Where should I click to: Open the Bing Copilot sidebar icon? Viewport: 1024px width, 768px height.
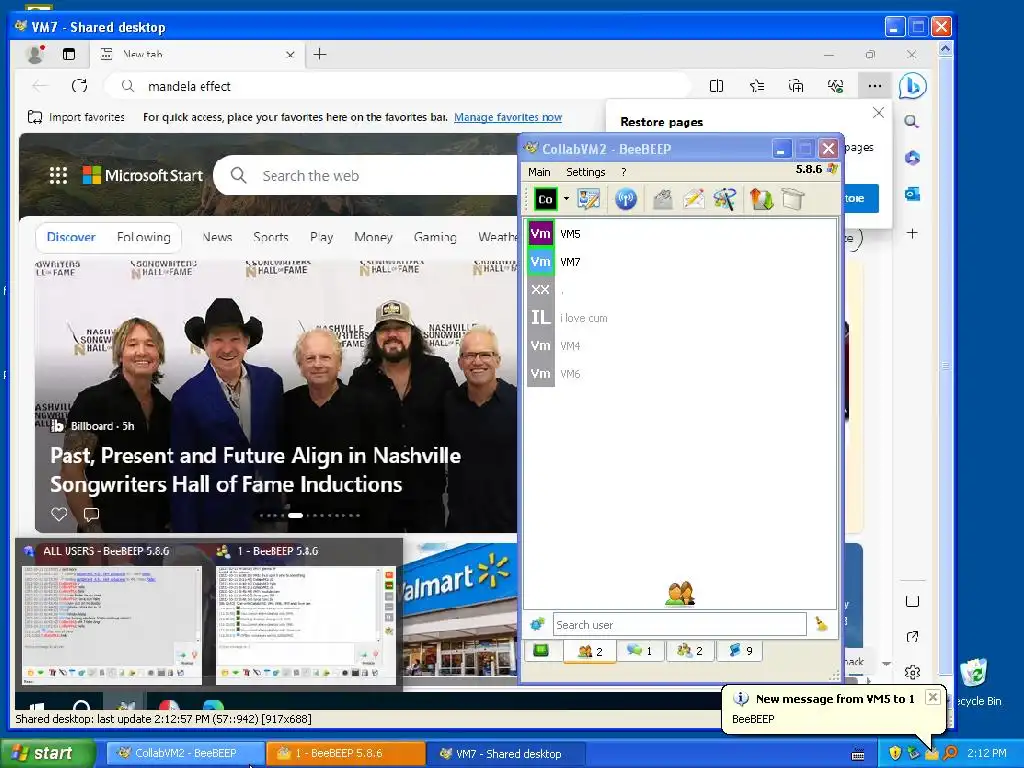pos(912,86)
